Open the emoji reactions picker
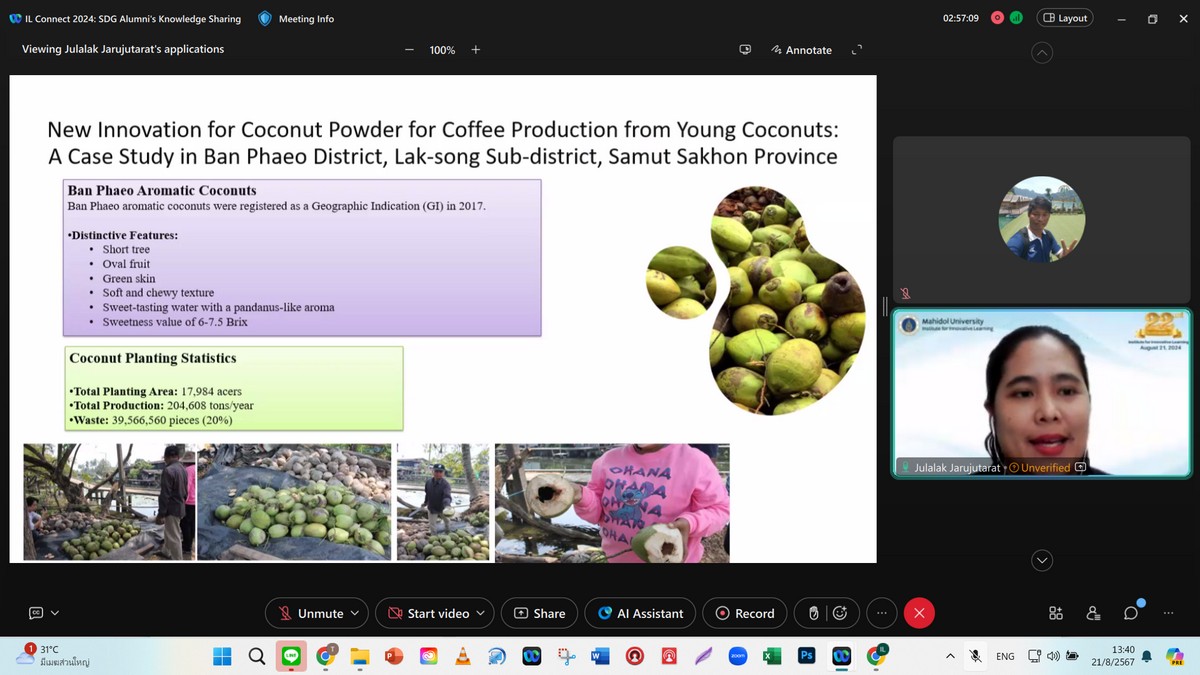 pyautogui.click(x=840, y=613)
